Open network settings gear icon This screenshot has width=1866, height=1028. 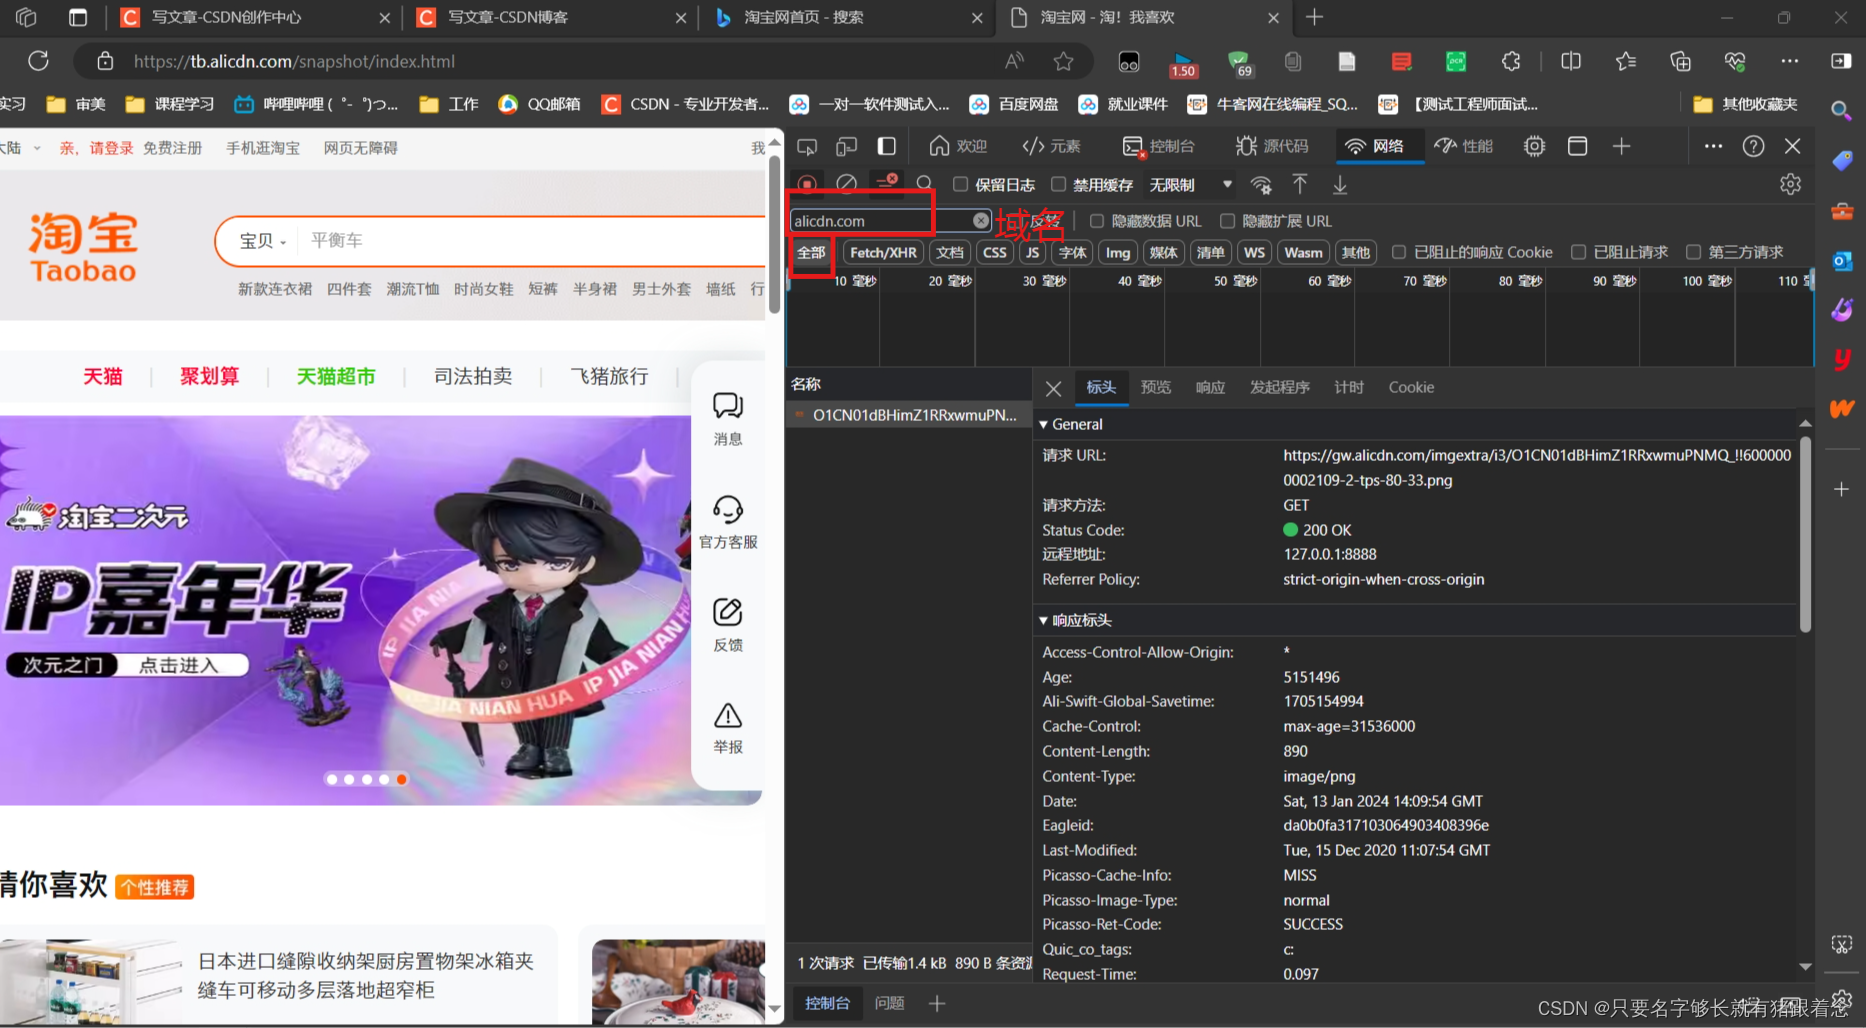tap(1790, 184)
